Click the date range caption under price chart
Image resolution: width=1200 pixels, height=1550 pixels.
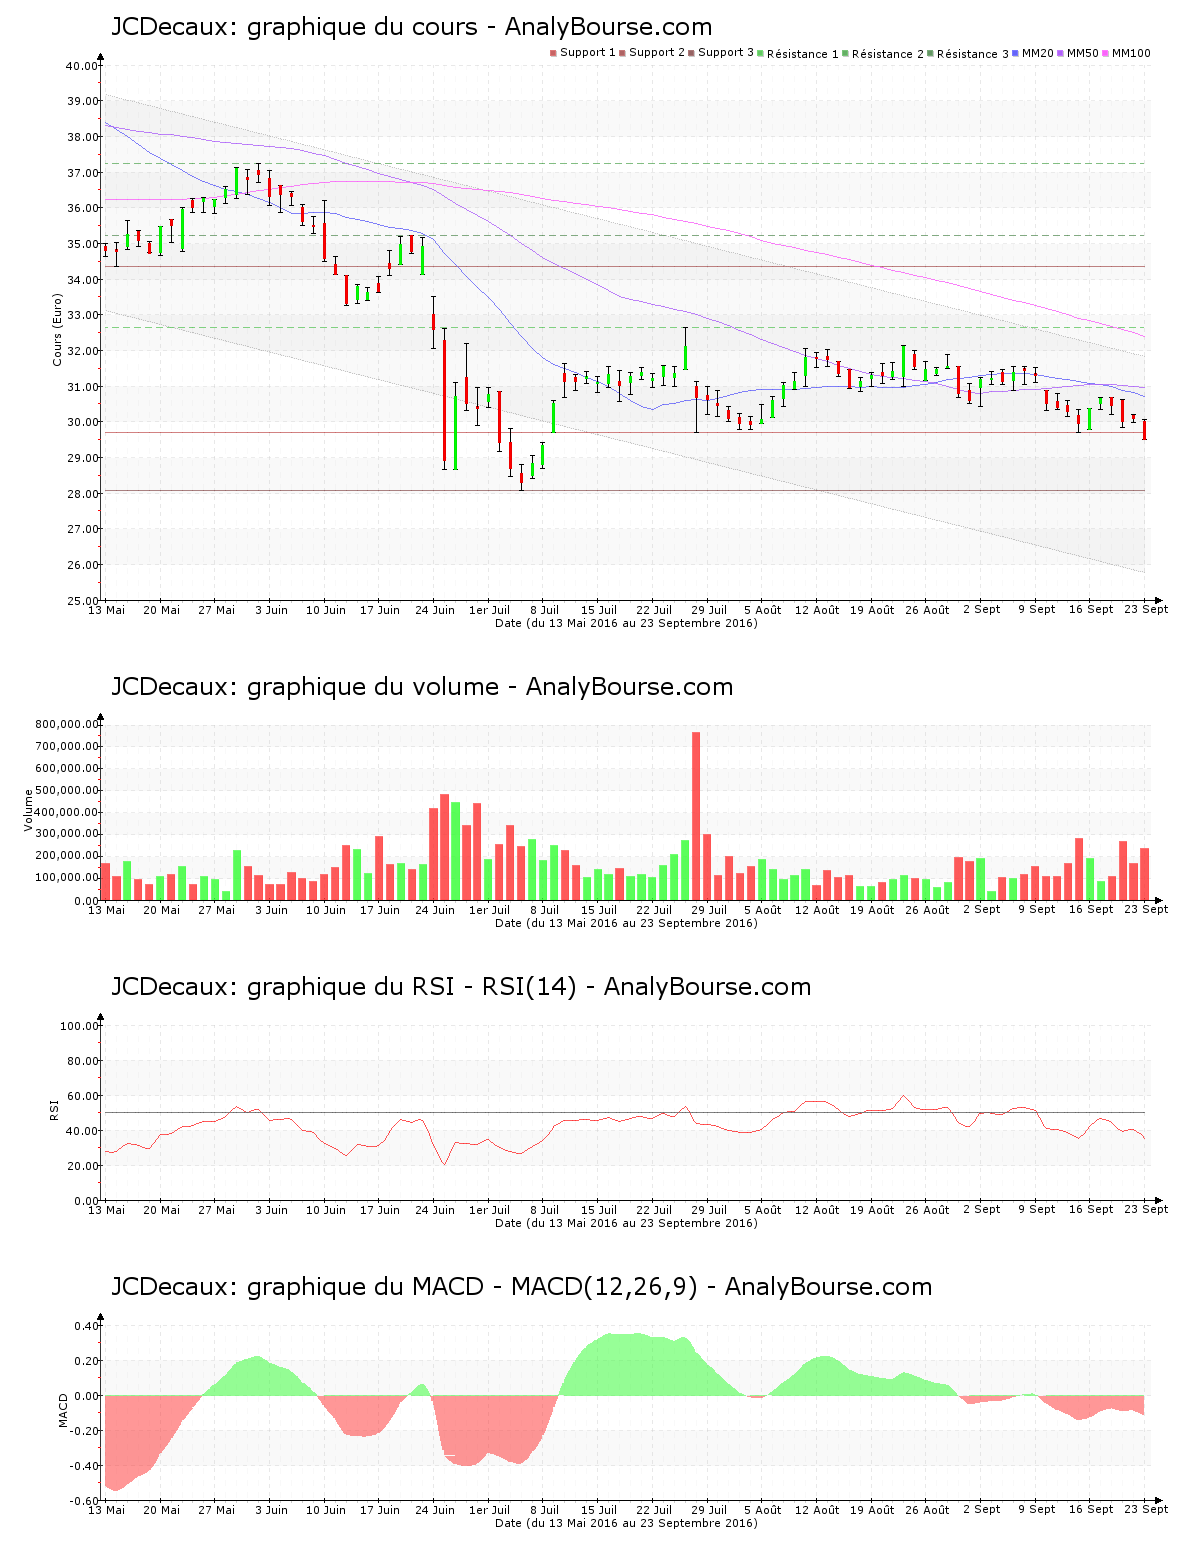tap(626, 623)
